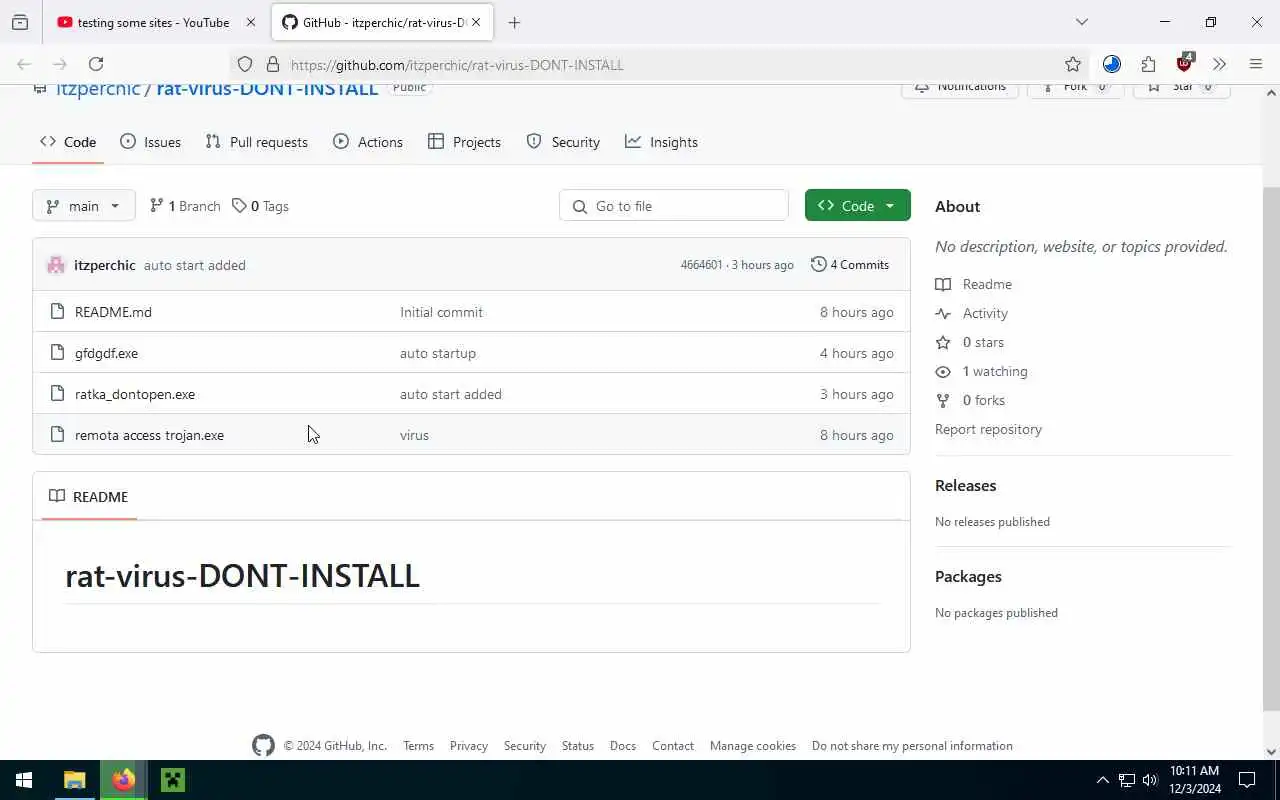Close the GitHub tab
The image size is (1280, 800).
tap(476, 22)
